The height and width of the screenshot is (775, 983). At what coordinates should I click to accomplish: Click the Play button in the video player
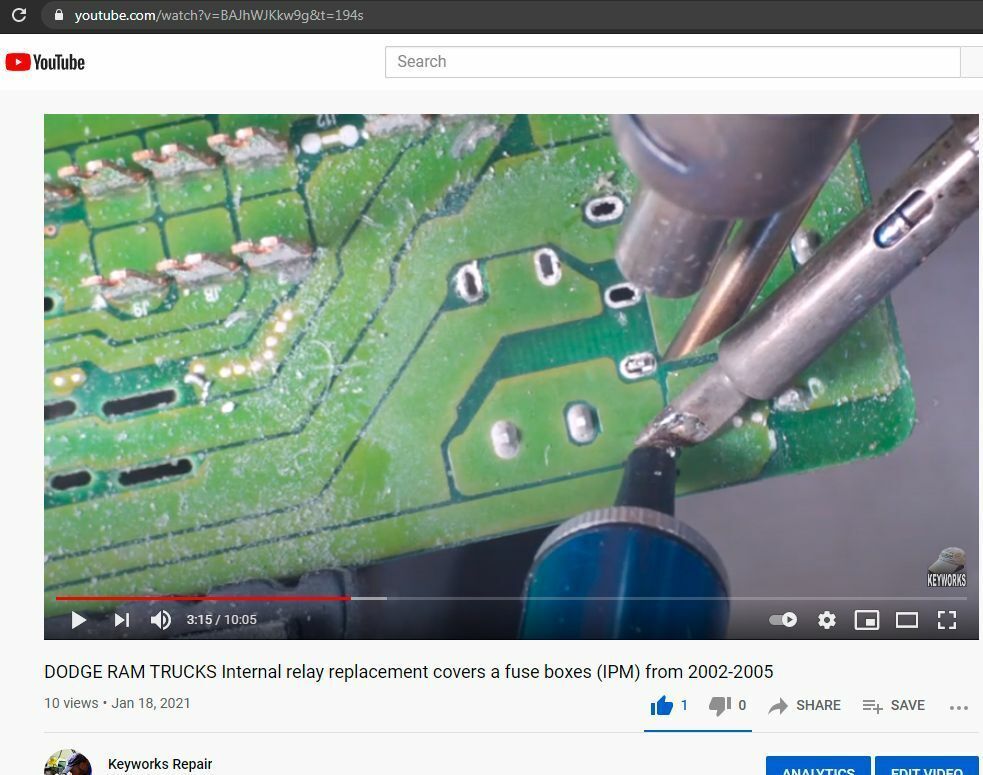coord(78,620)
